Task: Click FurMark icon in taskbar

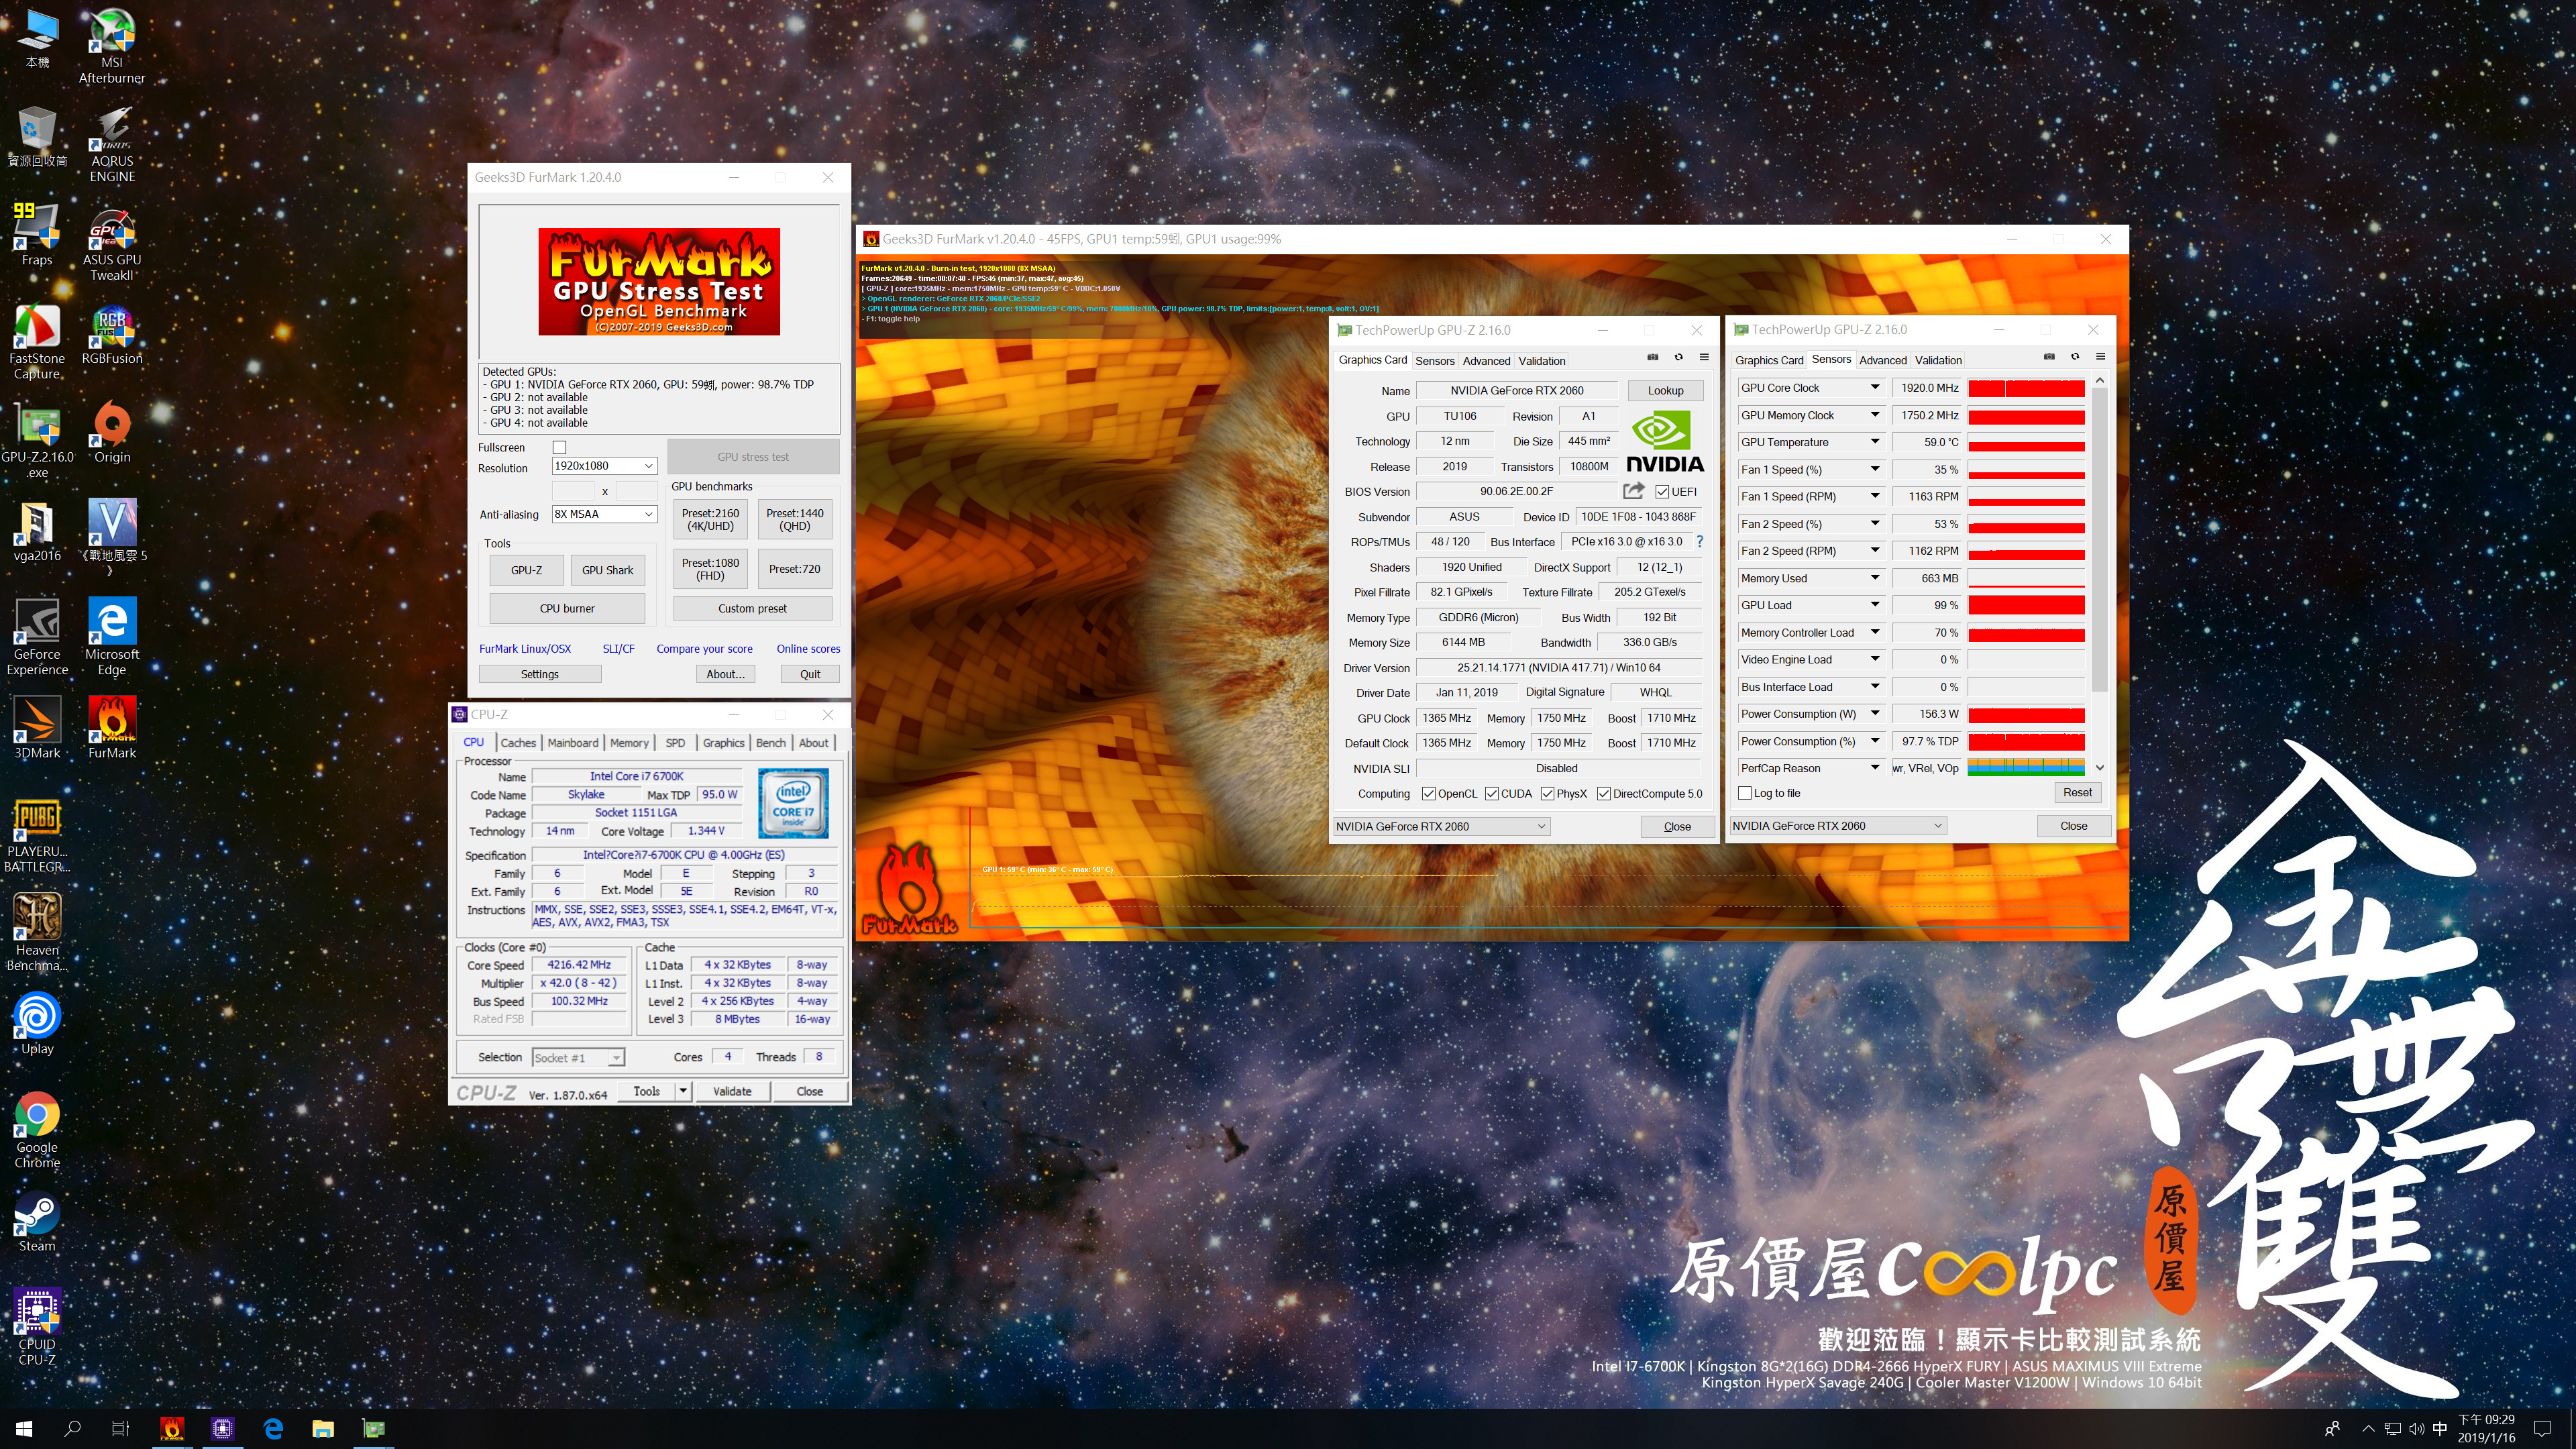Action: [x=172, y=1429]
